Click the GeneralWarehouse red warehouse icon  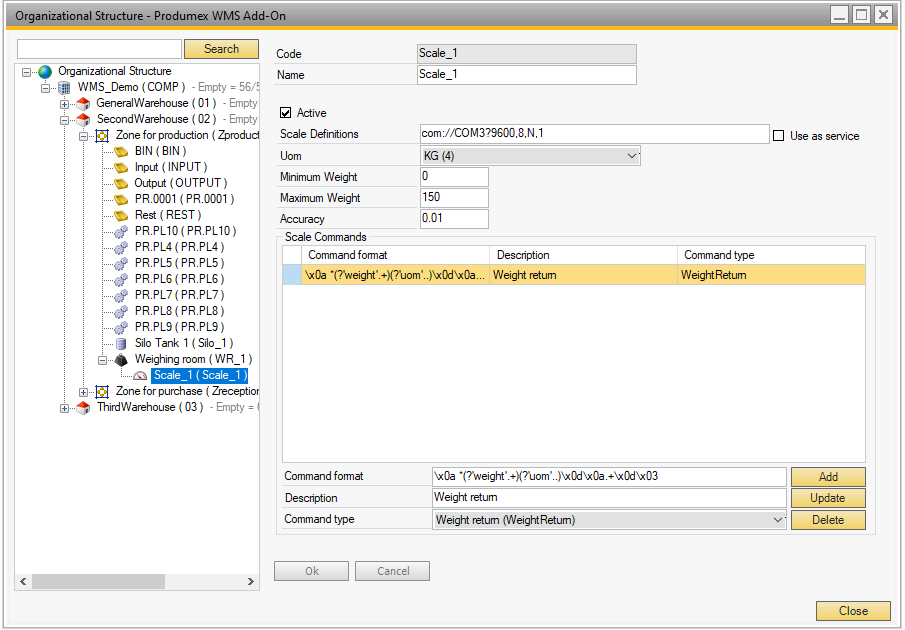(83, 104)
